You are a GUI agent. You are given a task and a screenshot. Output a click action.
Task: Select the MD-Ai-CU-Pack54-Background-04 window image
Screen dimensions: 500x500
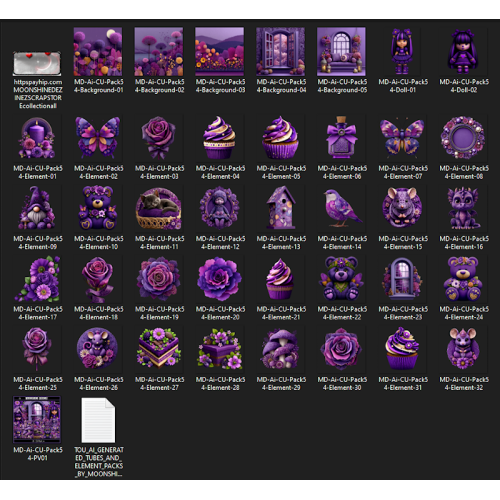pos(280,52)
